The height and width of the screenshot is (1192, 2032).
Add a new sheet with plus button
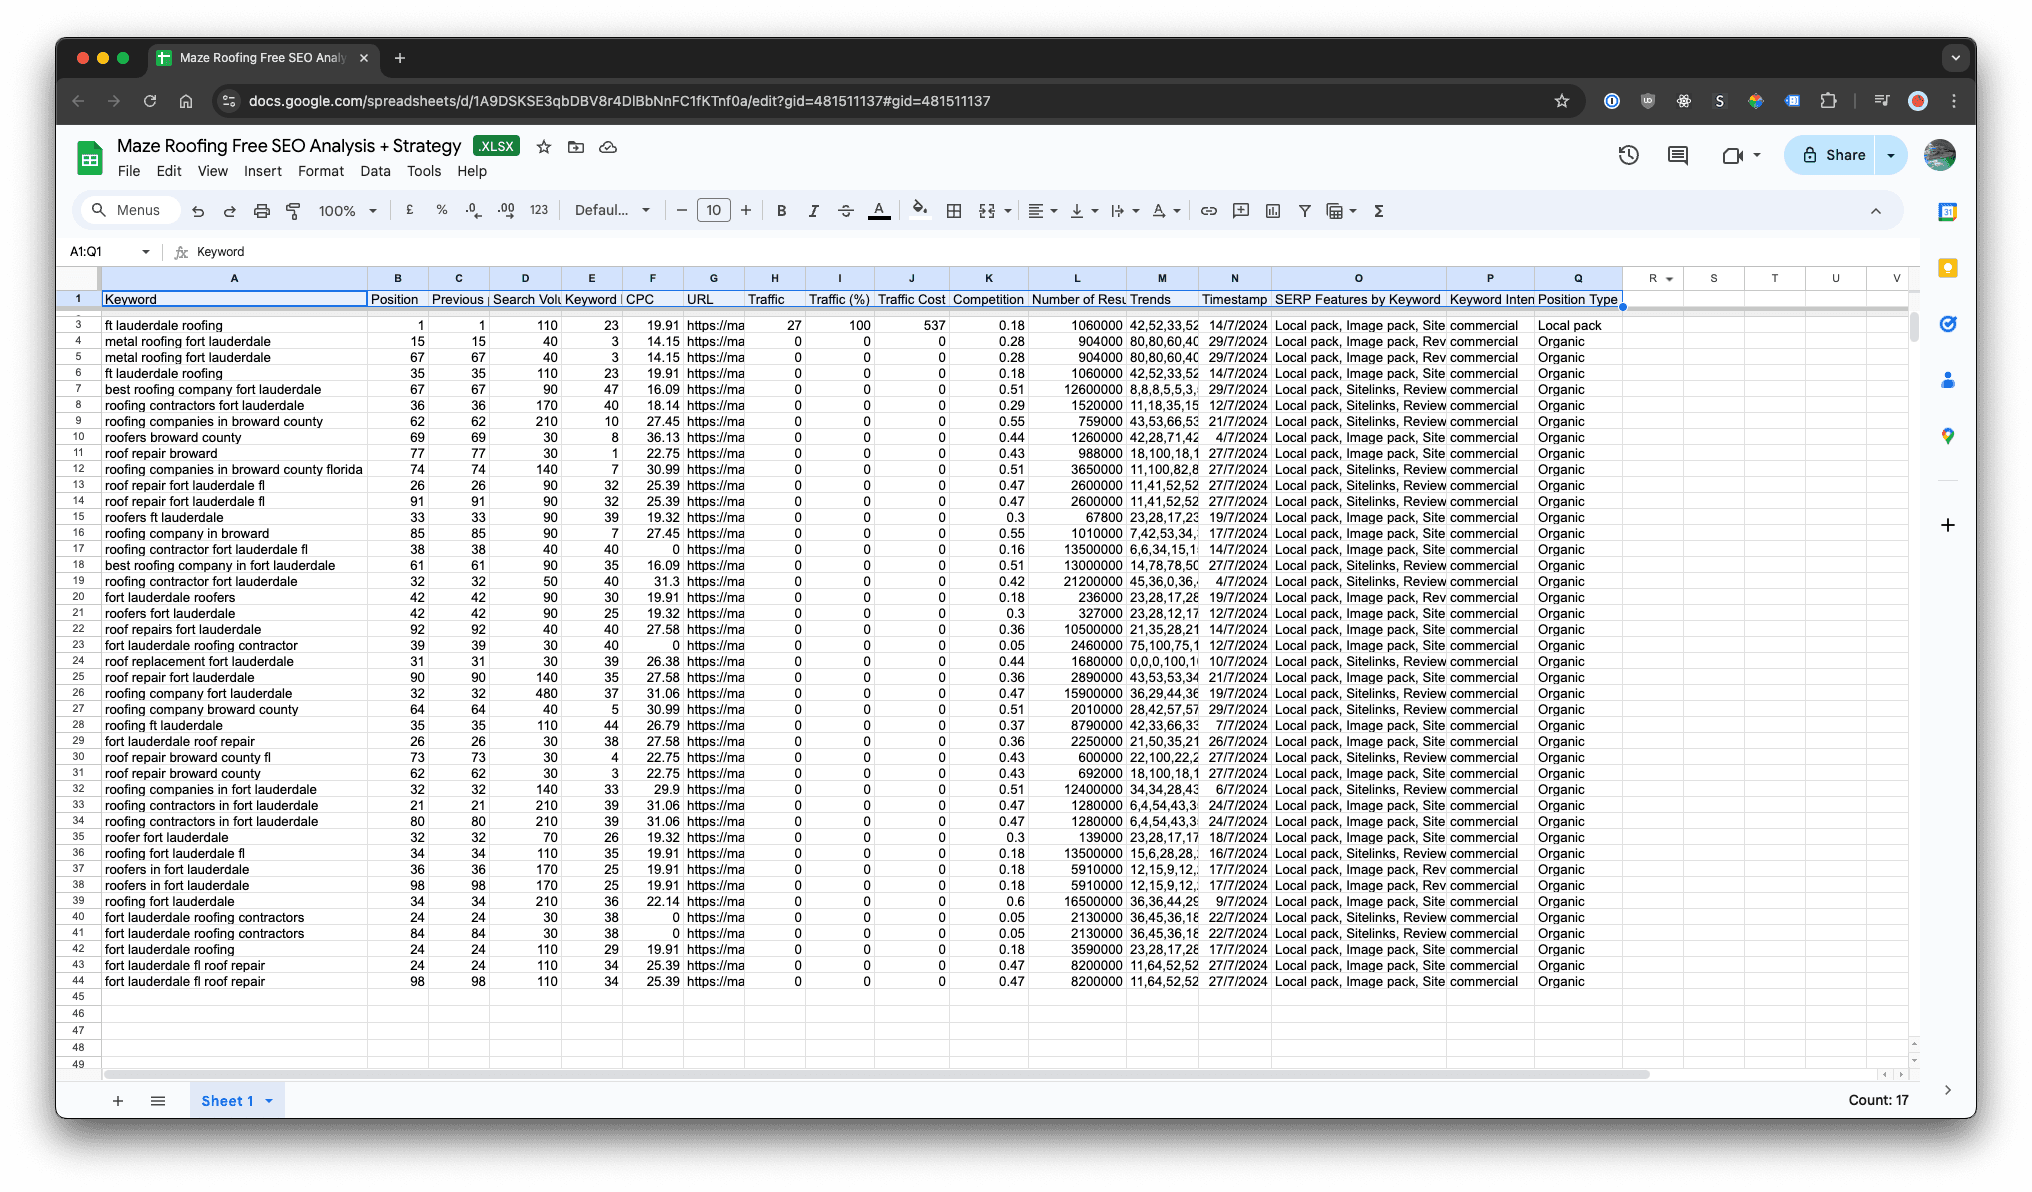coord(118,1101)
